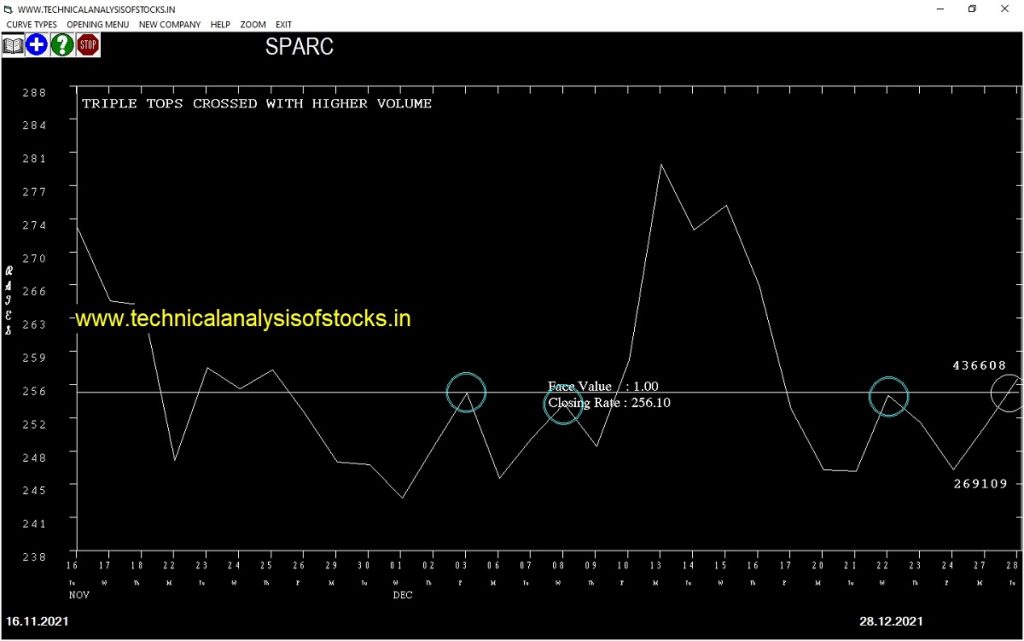The width and height of the screenshot is (1024, 641).
Task: Click the blue plus toolbar icon
Action: pos(37,45)
